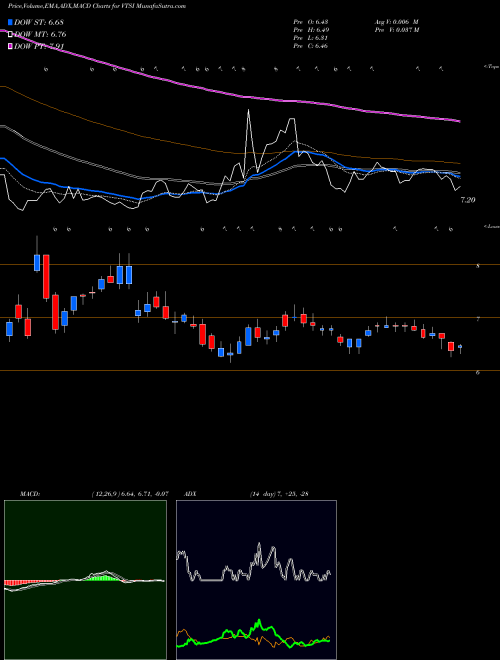Click the price axis label 6

coord(478,373)
